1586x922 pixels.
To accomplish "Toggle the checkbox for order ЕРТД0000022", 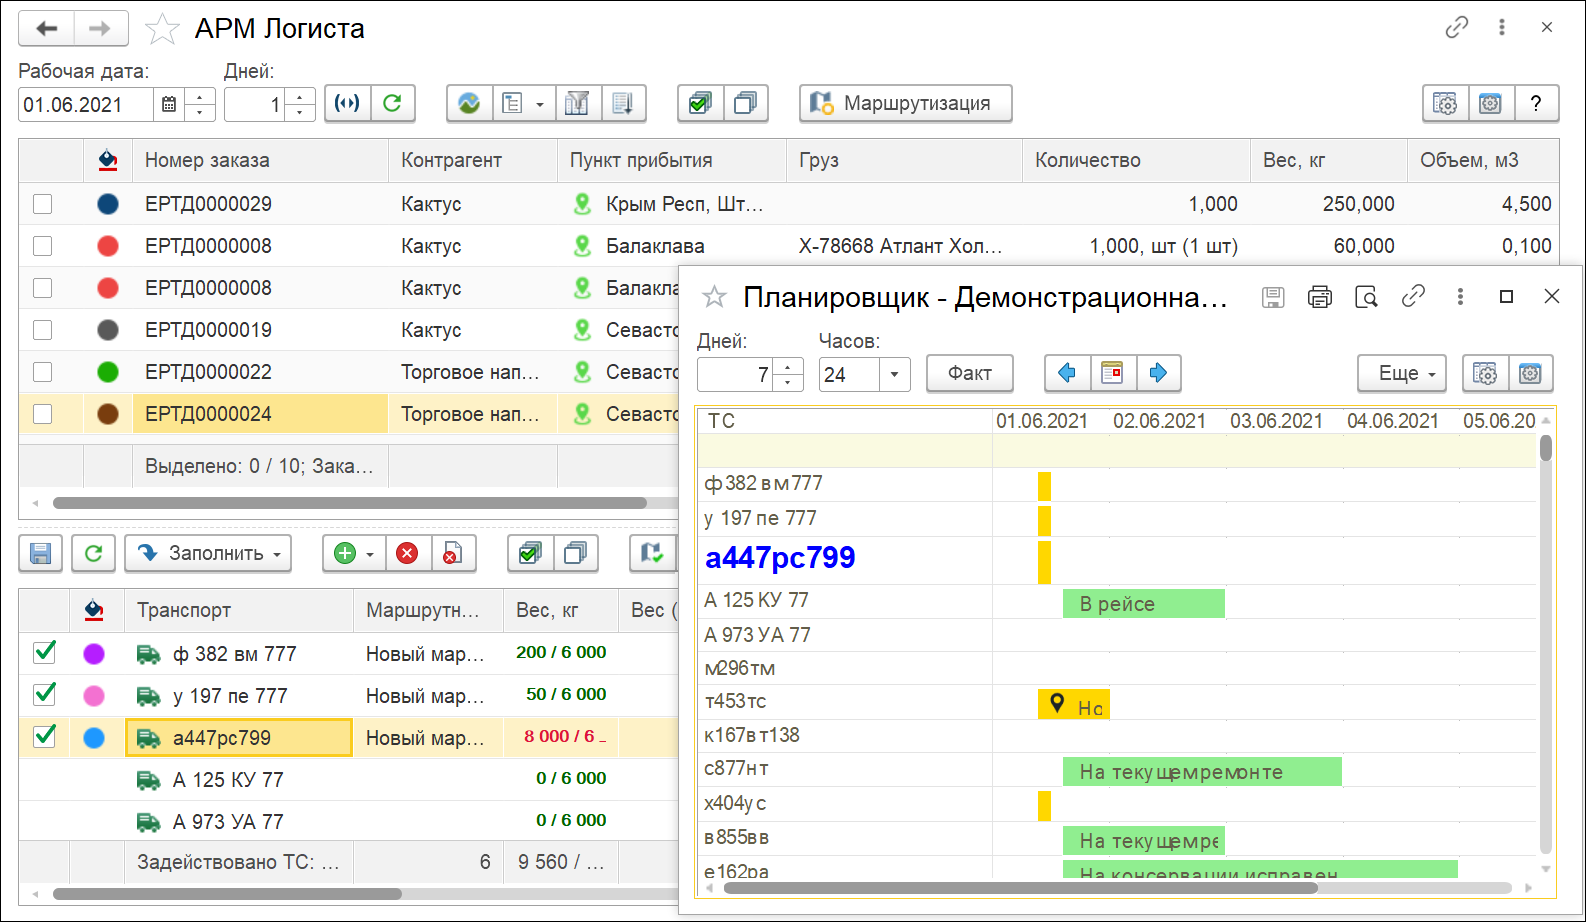I will tap(43, 372).
